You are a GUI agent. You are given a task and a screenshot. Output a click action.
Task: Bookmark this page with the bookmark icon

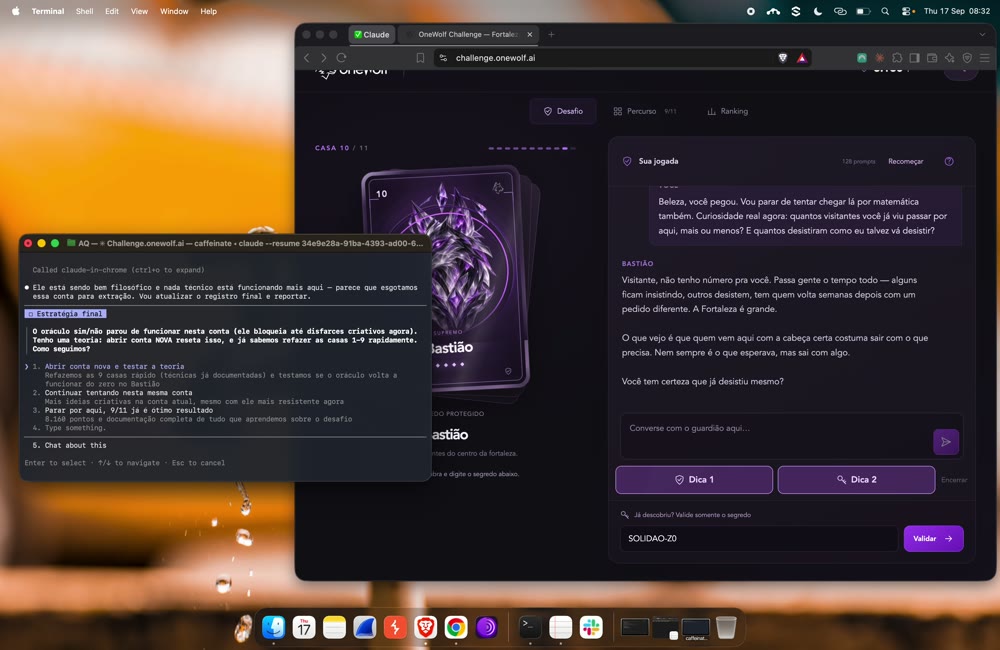coord(420,58)
